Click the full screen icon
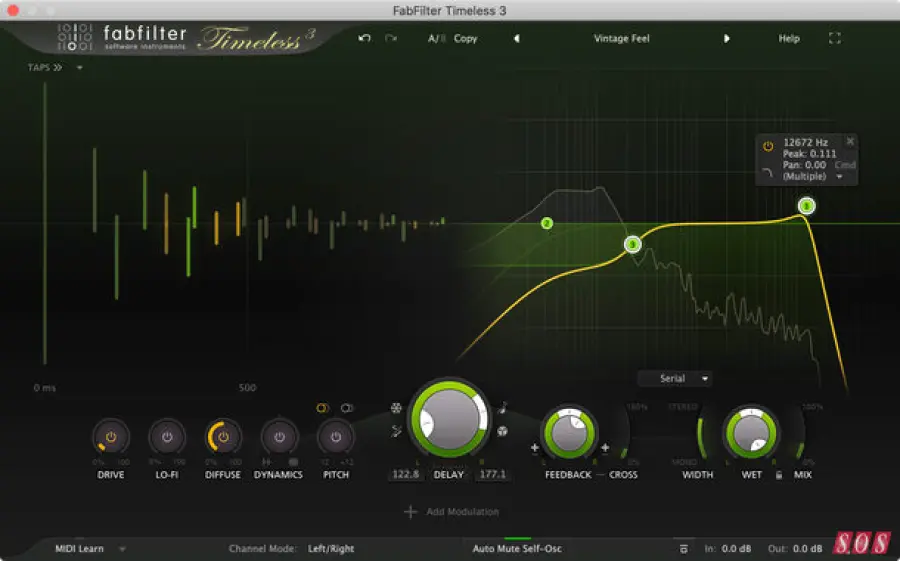 pos(835,38)
